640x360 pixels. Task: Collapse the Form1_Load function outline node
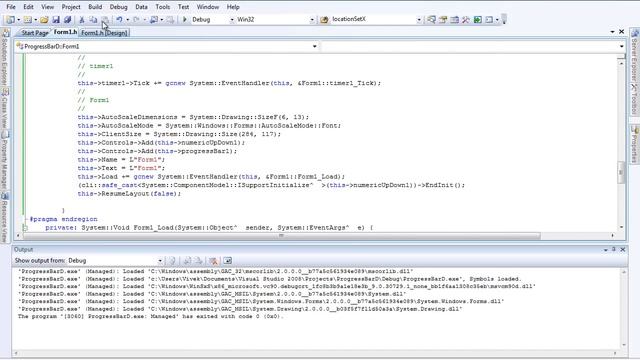(25, 228)
